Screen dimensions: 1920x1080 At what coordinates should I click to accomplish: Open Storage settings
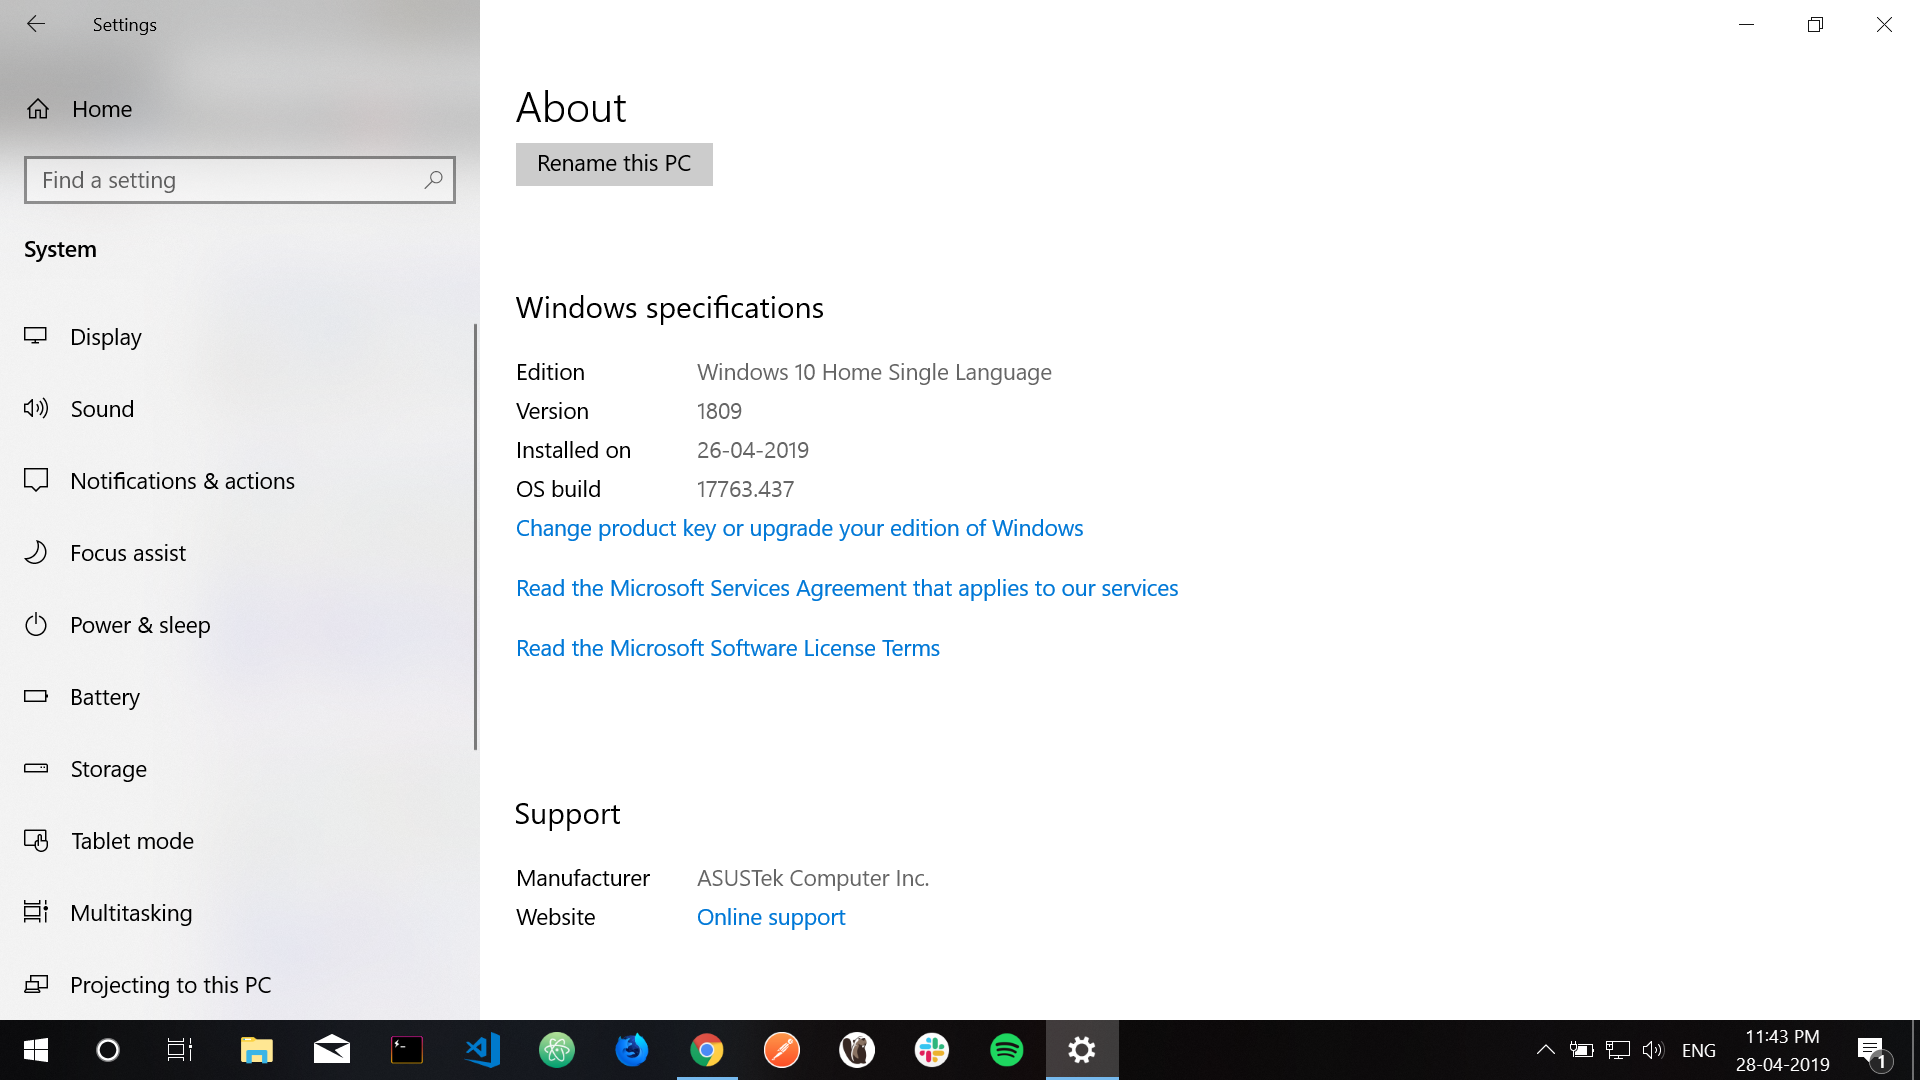(x=86, y=769)
